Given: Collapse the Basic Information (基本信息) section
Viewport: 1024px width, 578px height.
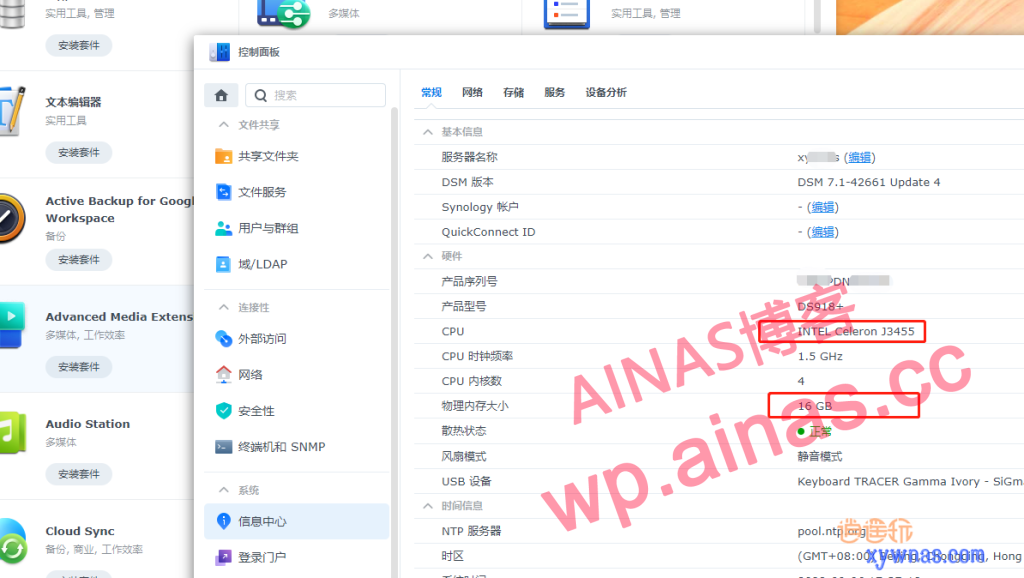Looking at the screenshot, I should click(428, 132).
